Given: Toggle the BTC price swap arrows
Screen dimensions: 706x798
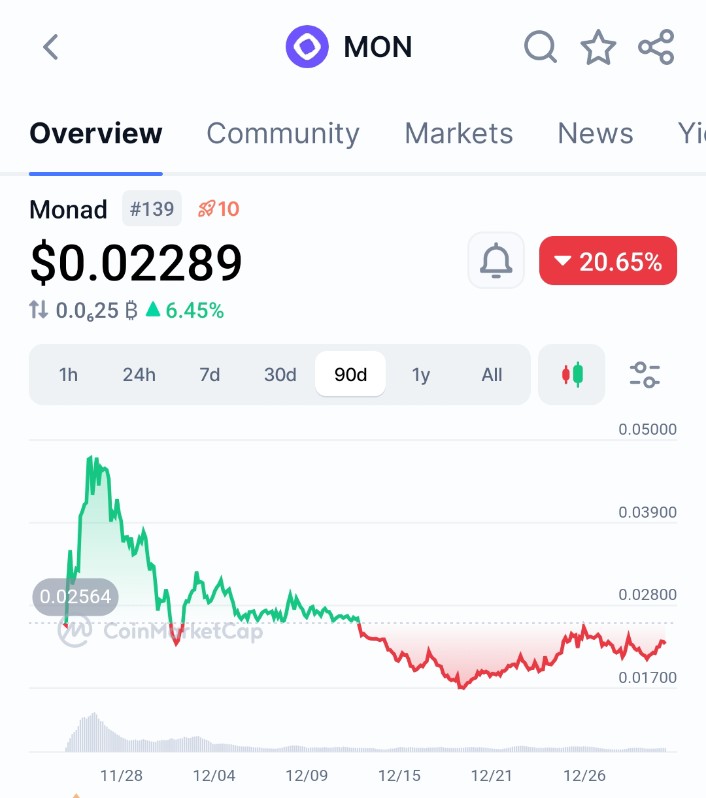Looking at the screenshot, I should (38, 311).
